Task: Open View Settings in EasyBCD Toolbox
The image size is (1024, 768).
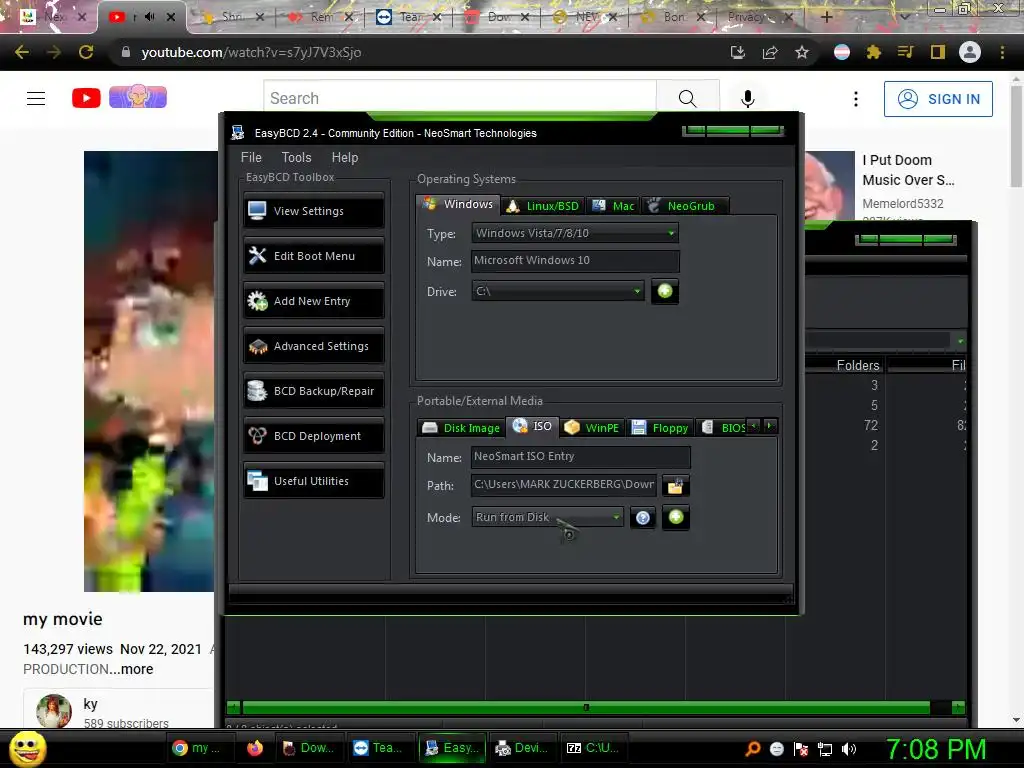Action: [x=313, y=211]
